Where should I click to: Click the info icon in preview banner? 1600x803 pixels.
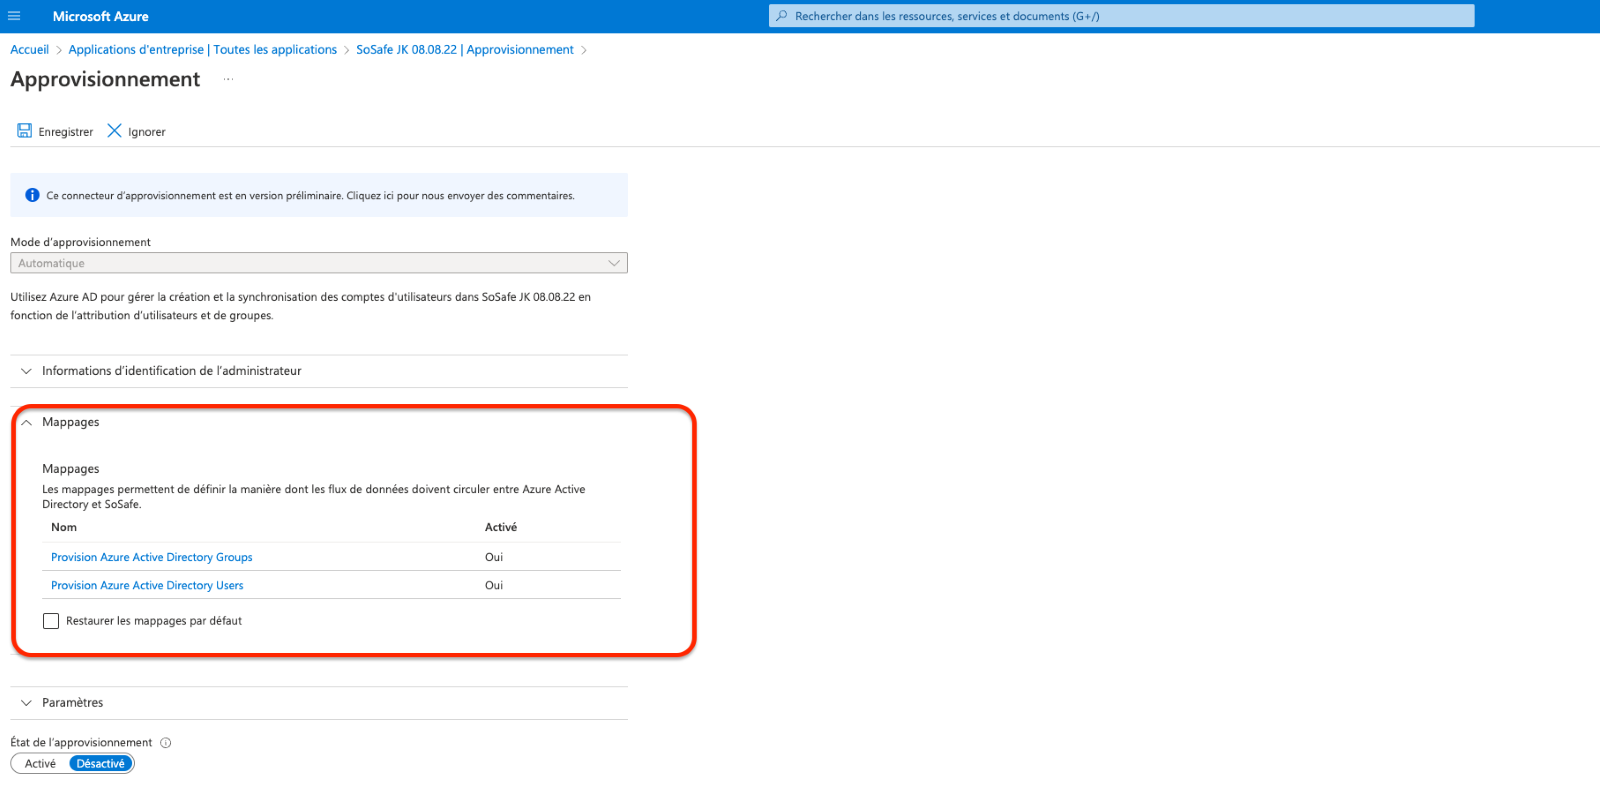coord(32,195)
